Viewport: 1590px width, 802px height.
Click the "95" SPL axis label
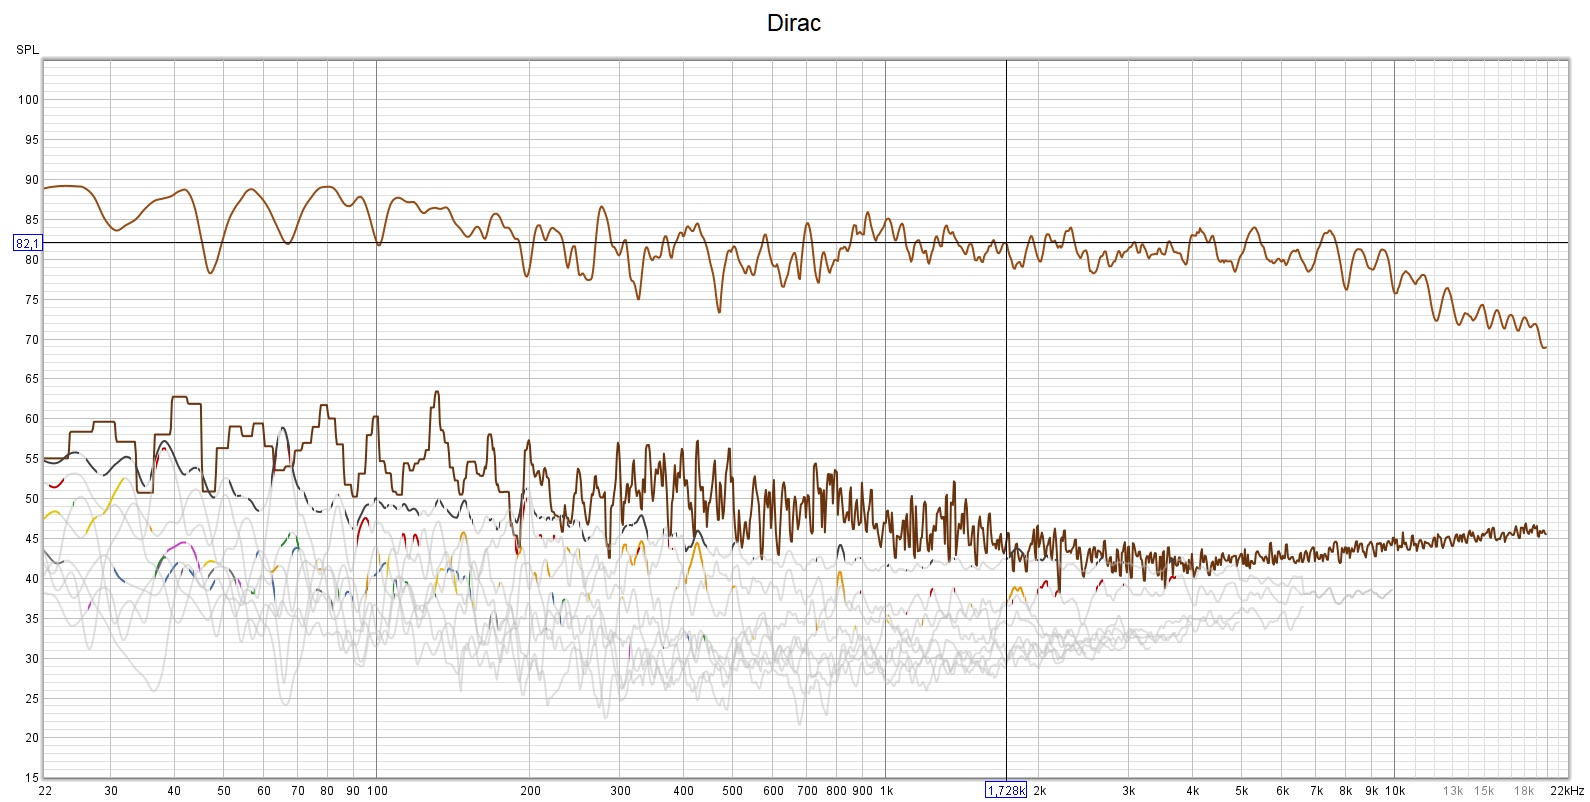(32, 140)
